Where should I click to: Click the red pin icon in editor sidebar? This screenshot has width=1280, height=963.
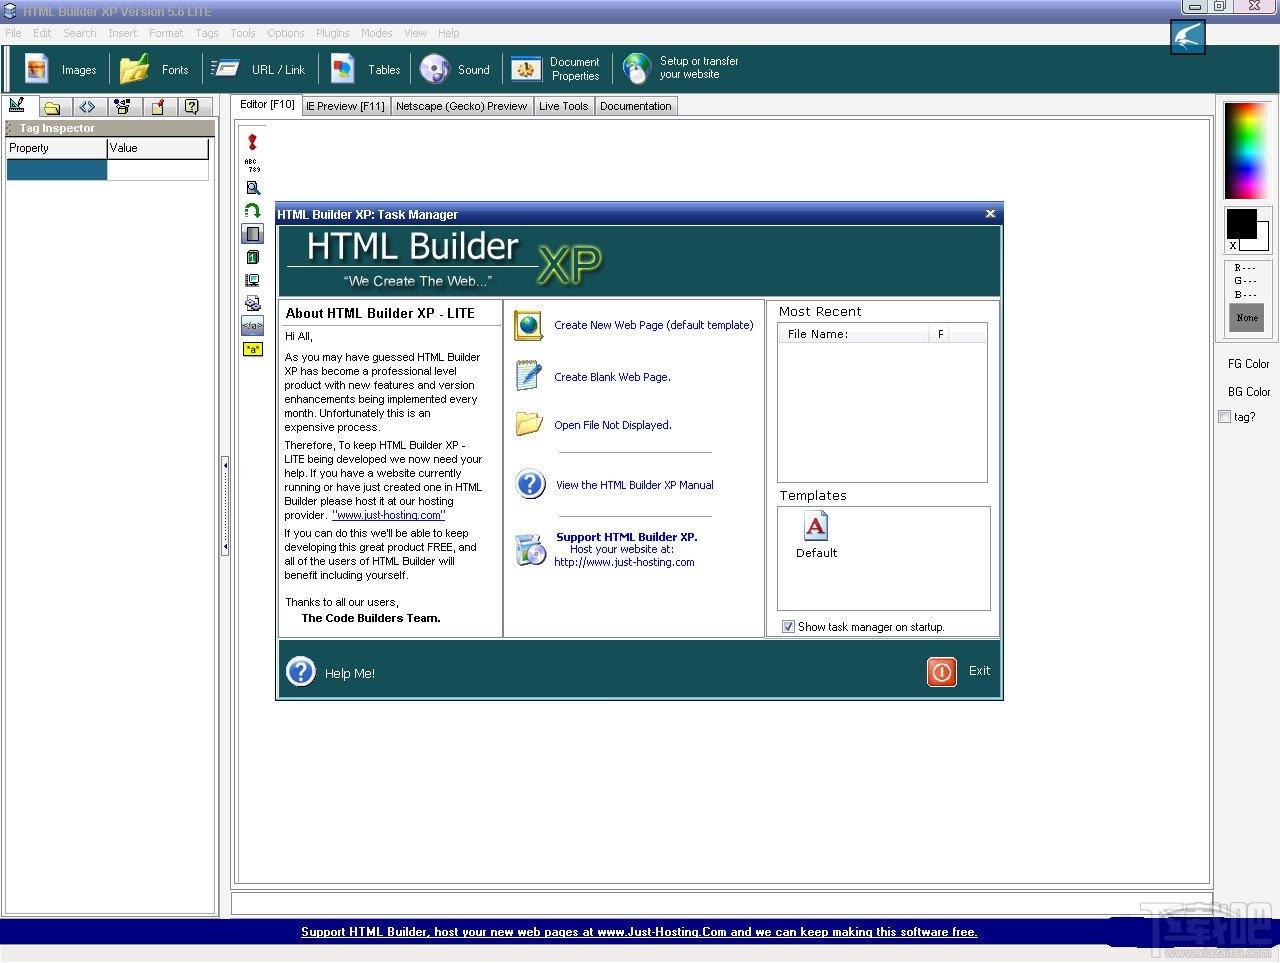(x=252, y=142)
